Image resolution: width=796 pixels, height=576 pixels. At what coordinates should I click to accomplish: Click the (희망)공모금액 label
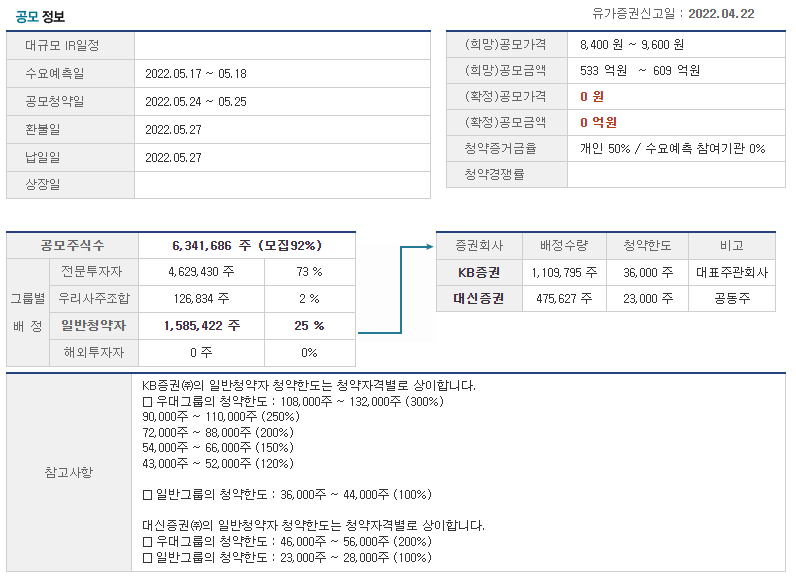[x=506, y=71]
